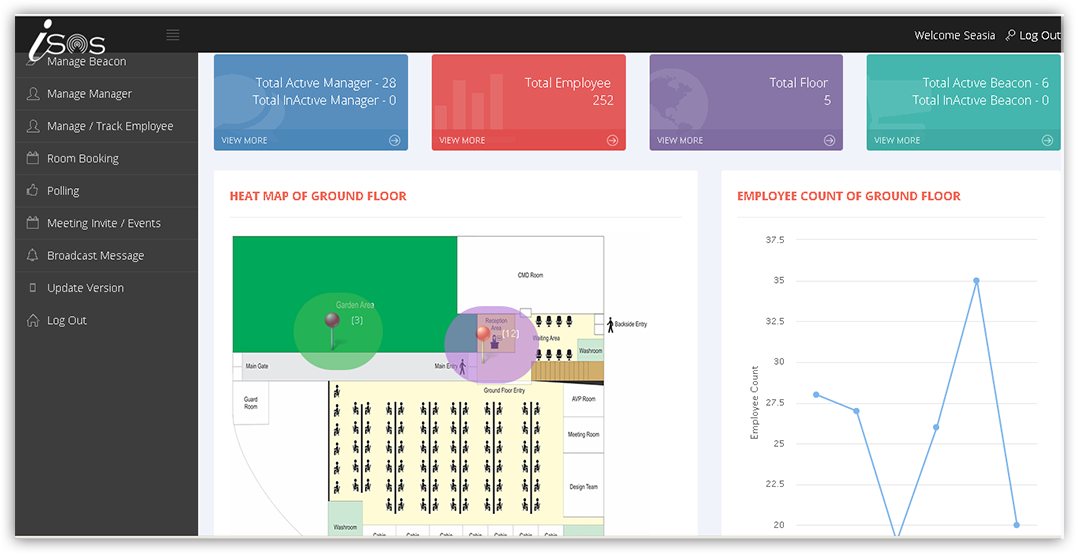Click the Employee Count axis label

[x=755, y=402]
